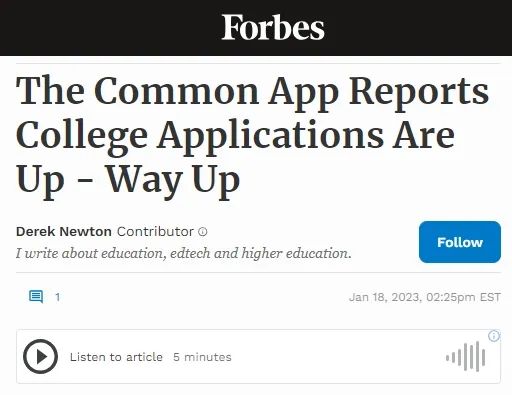The width and height of the screenshot is (512, 395).
Task: Open the Contributor info icon
Action: (203, 232)
